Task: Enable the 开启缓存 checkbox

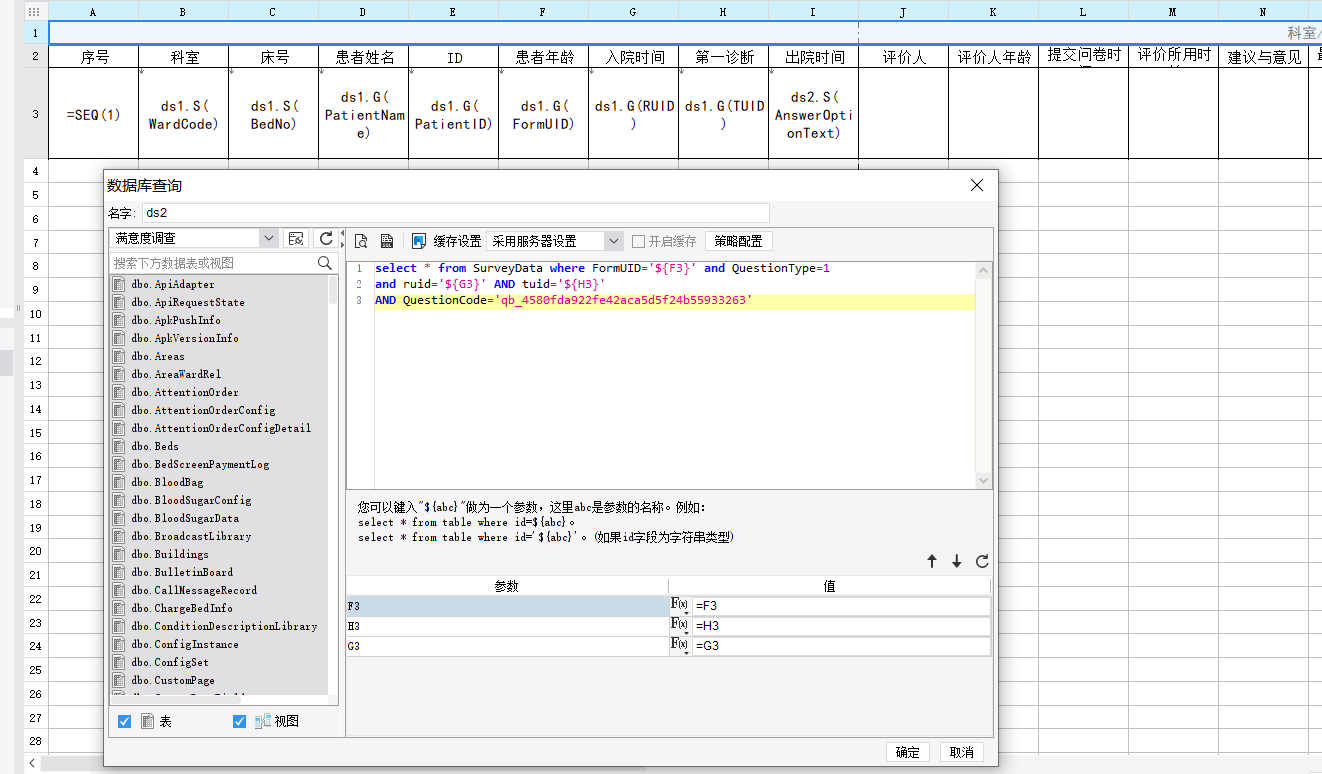Action: [x=638, y=241]
